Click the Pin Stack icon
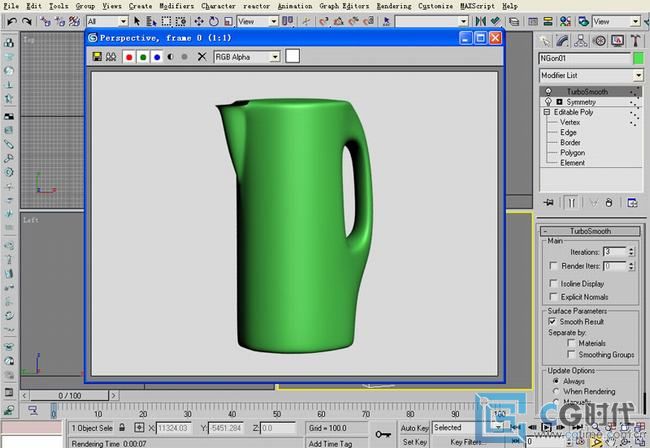Screen dimensions: 650x448 (549, 203)
